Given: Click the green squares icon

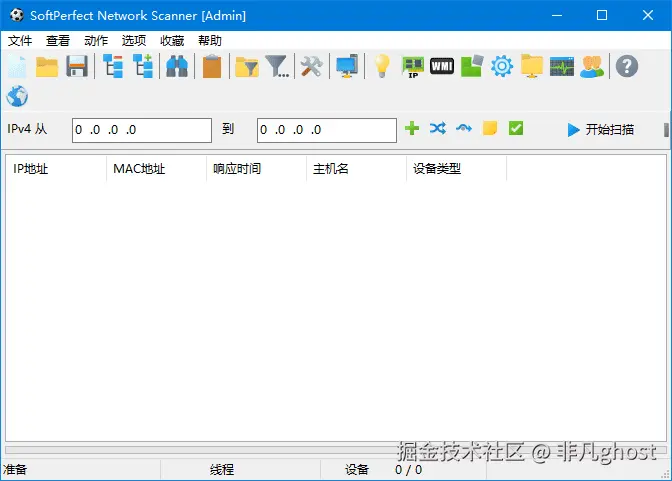Looking at the screenshot, I should tap(472, 66).
